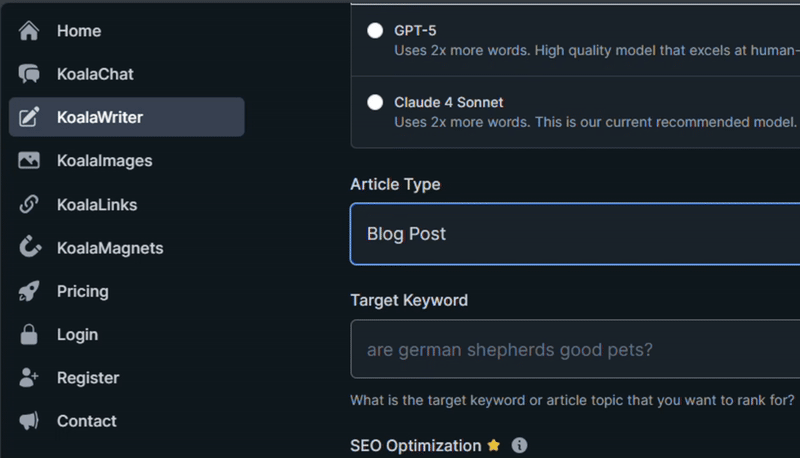800x458 pixels.
Task: Click the KoalaMagnets magnet icon
Action: pos(29,248)
